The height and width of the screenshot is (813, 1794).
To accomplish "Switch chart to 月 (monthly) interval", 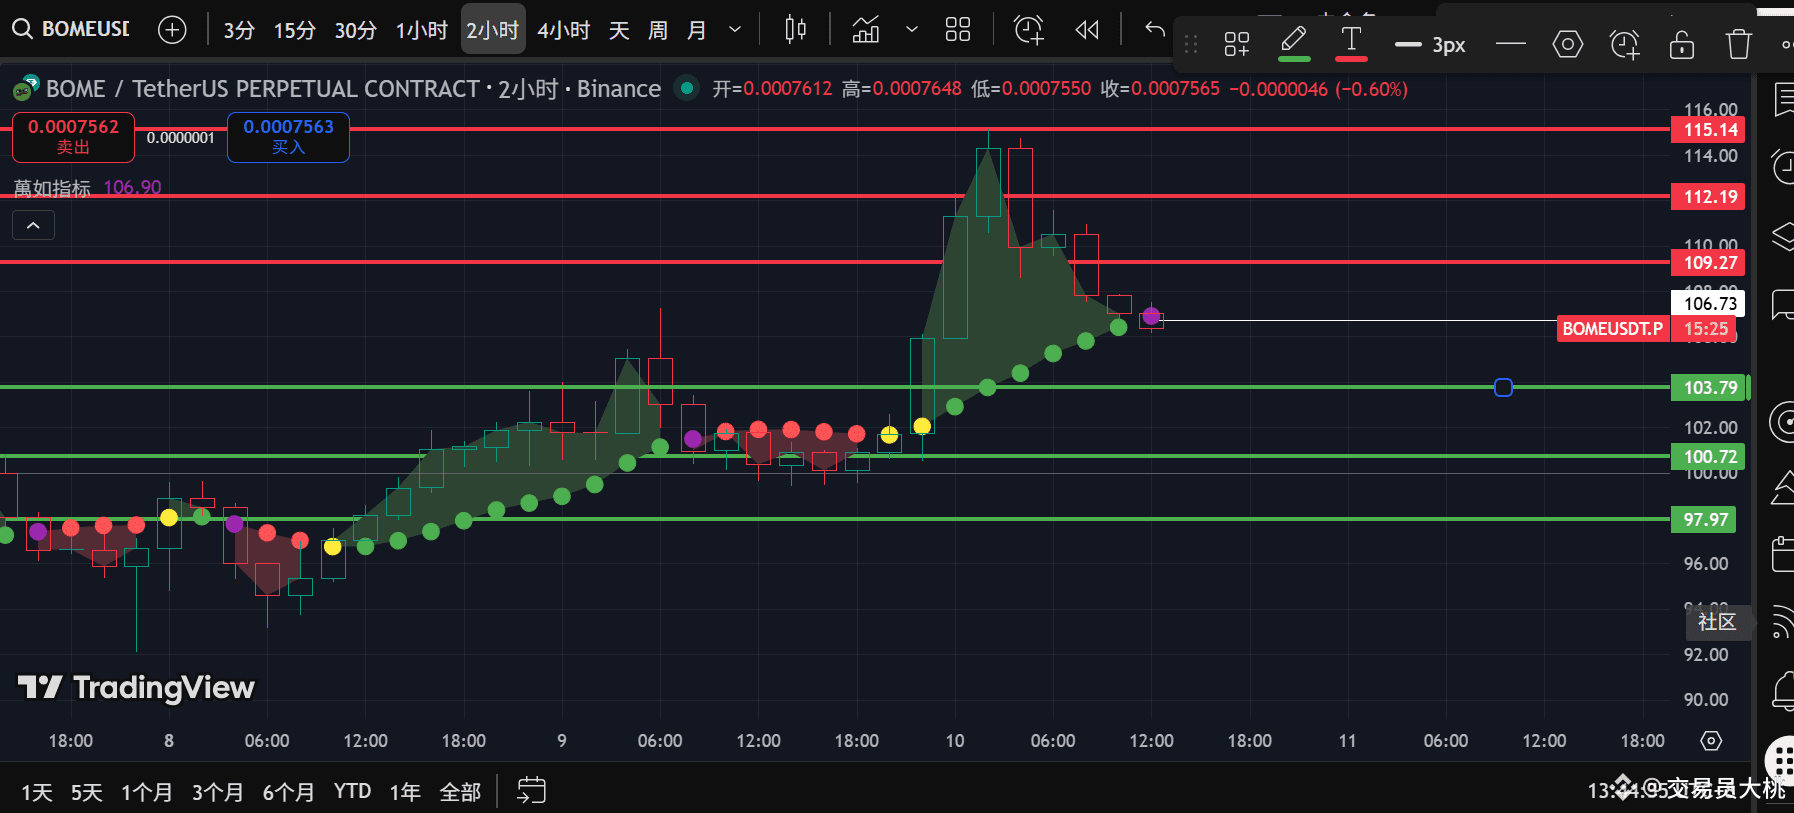I will pos(696,30).
